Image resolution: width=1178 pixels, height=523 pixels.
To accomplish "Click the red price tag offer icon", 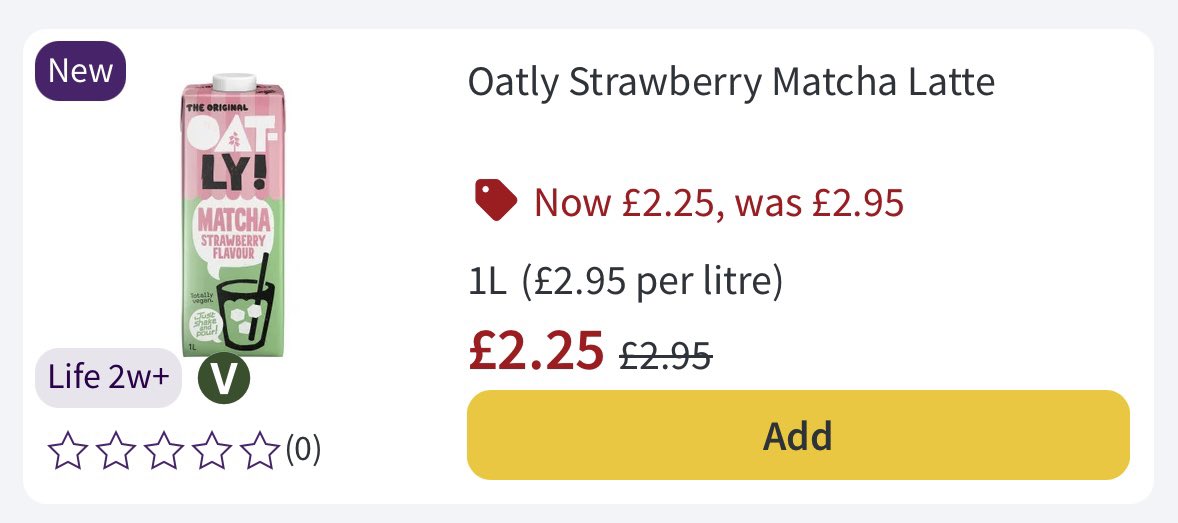I will 494,201.
